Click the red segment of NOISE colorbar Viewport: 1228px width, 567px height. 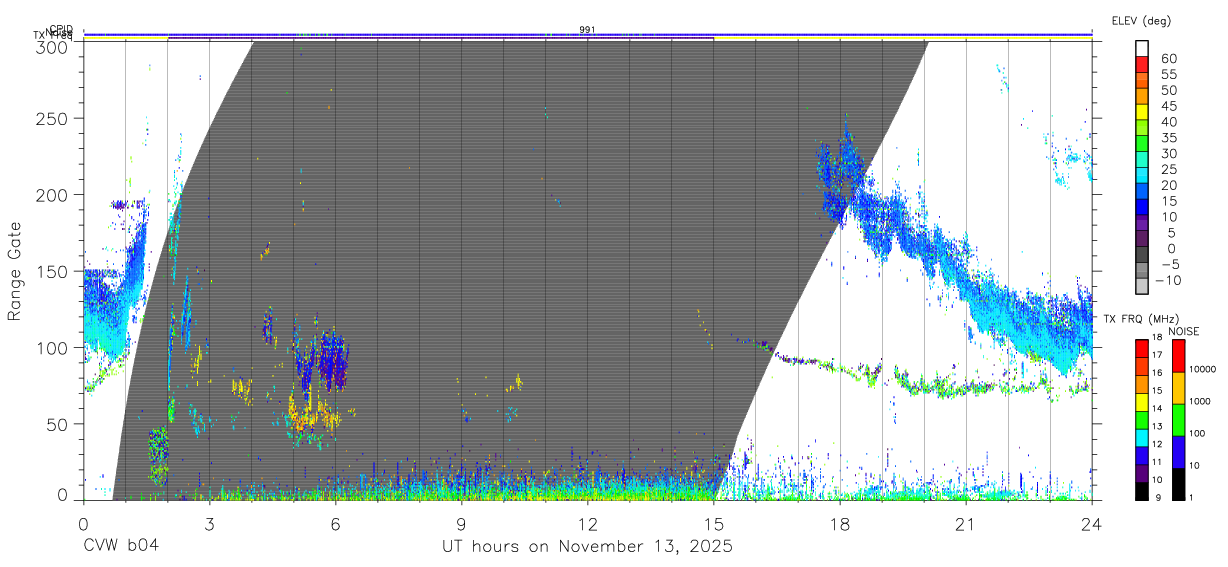pyautogui.click(x=1178, y=355)
